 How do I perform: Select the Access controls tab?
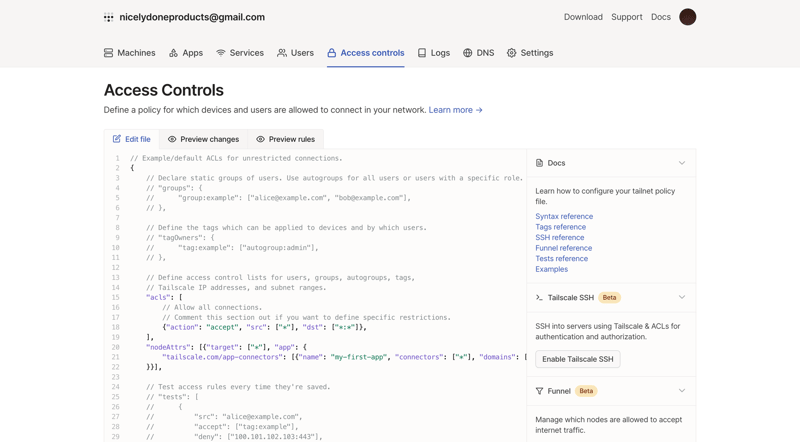point(366,53)
